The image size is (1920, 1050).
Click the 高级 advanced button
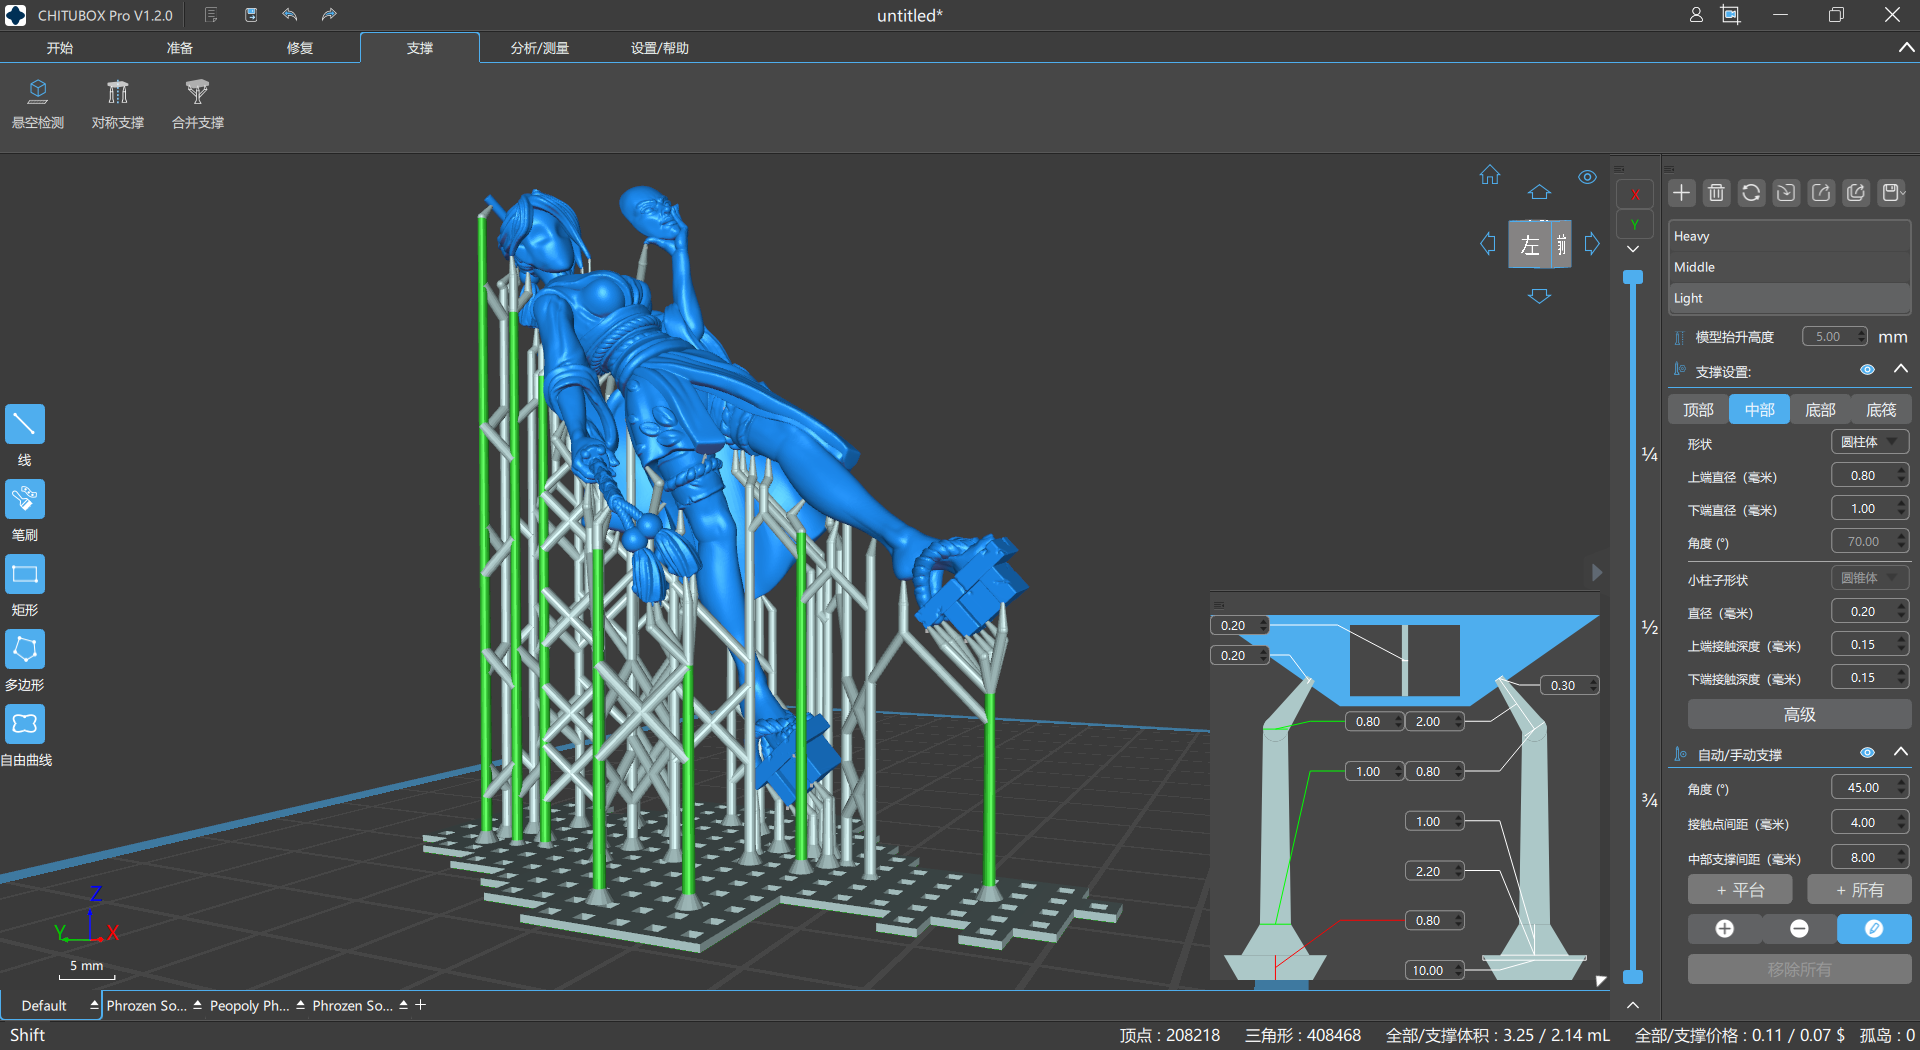(x=1799, y=714)
